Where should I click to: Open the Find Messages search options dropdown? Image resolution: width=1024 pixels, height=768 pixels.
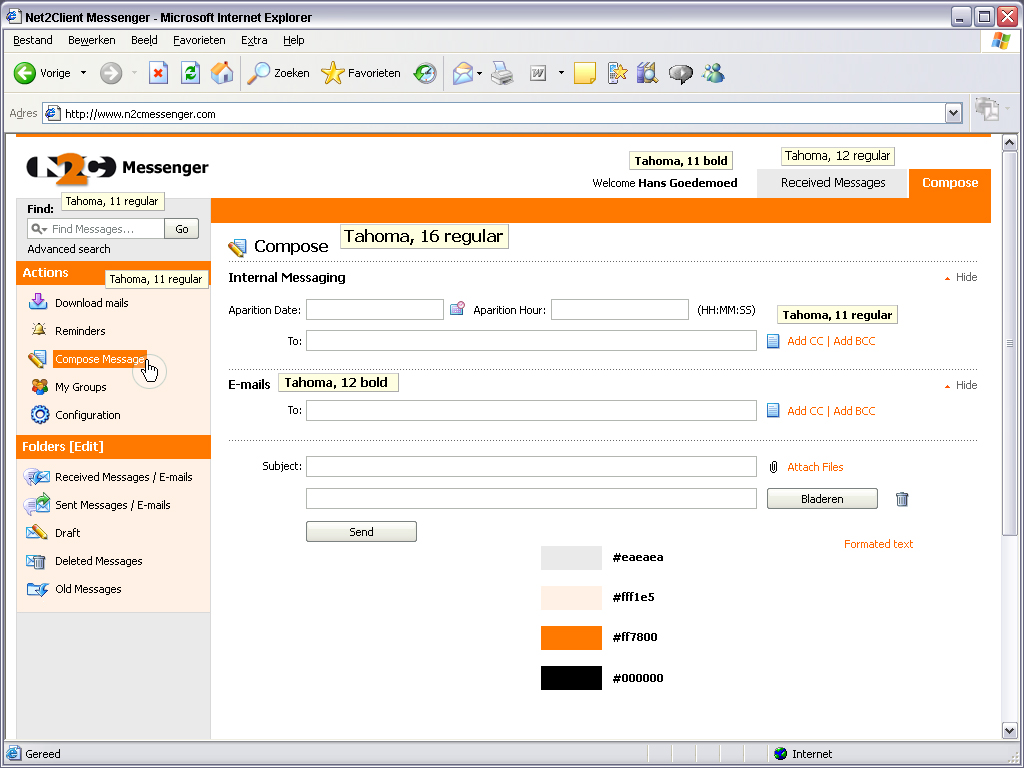(x=40, y=229)
